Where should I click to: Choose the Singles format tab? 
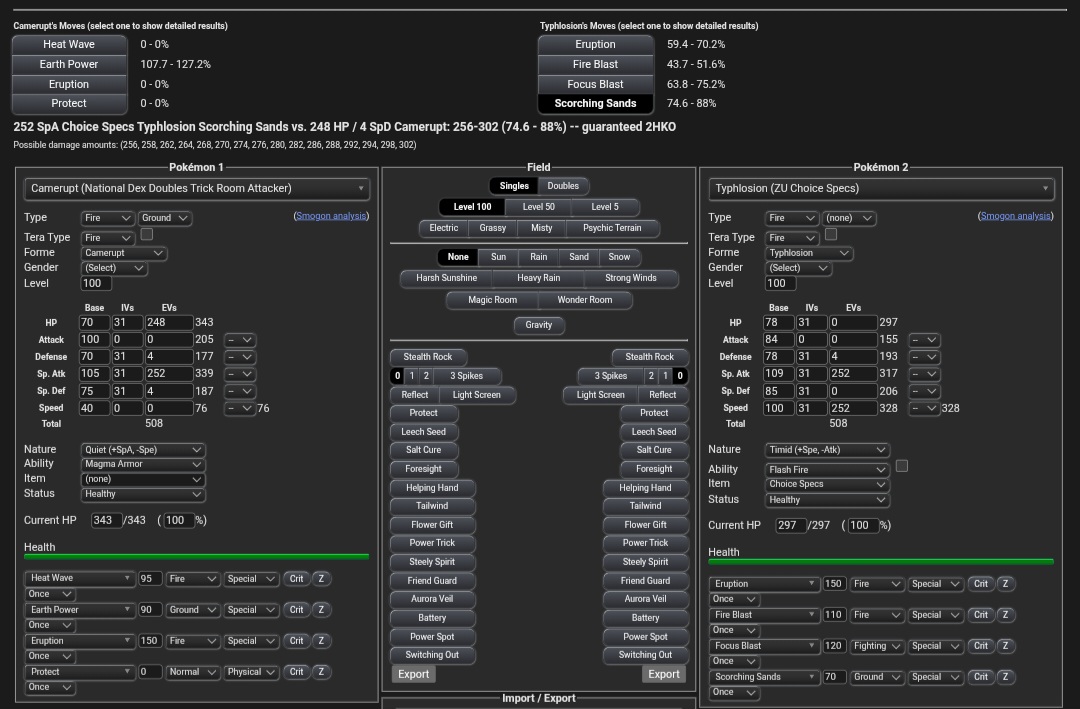(x=514, y=186)
